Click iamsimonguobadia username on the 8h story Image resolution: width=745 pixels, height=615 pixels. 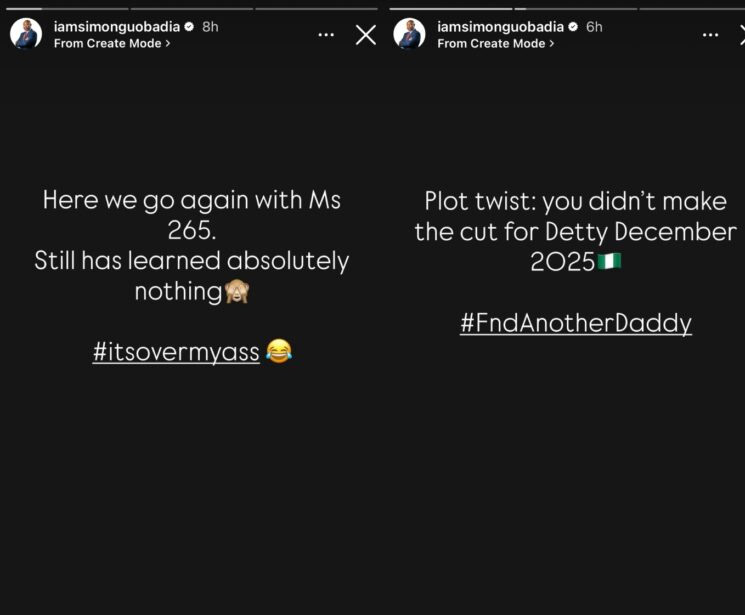(117, 27)
